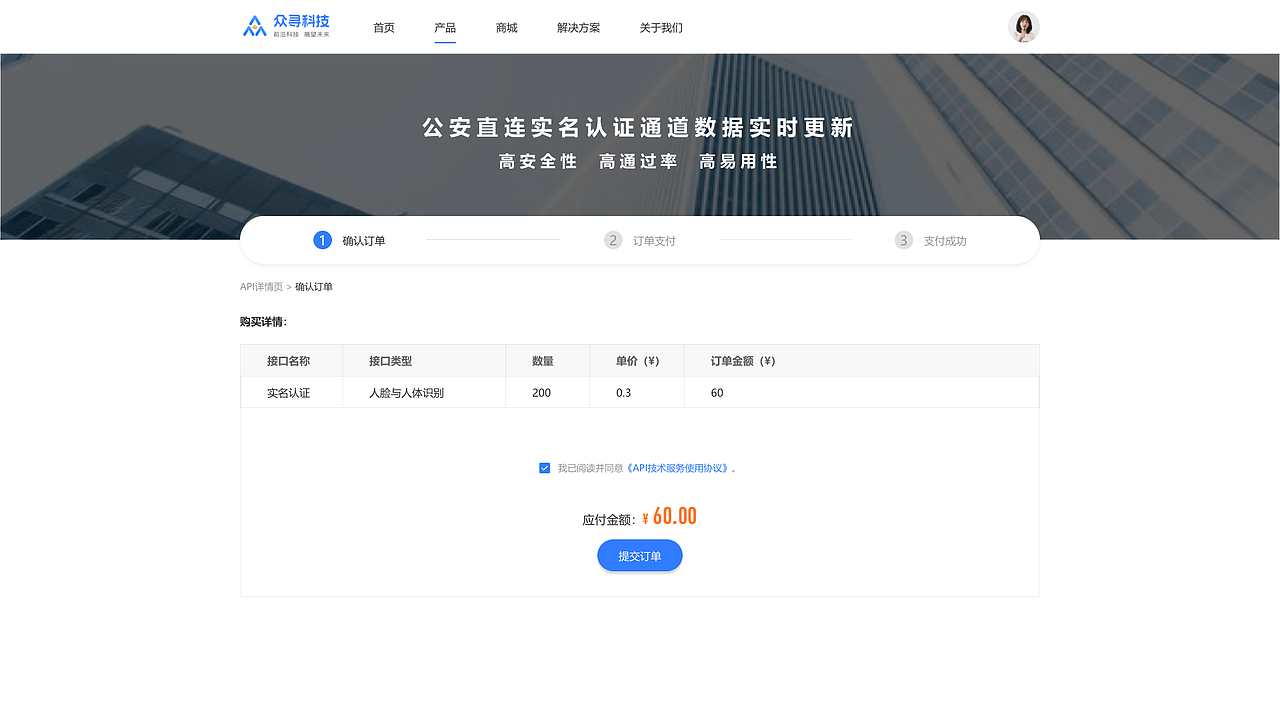
Task: Select the 产品 navigation tab
Action: click(445, 28)
